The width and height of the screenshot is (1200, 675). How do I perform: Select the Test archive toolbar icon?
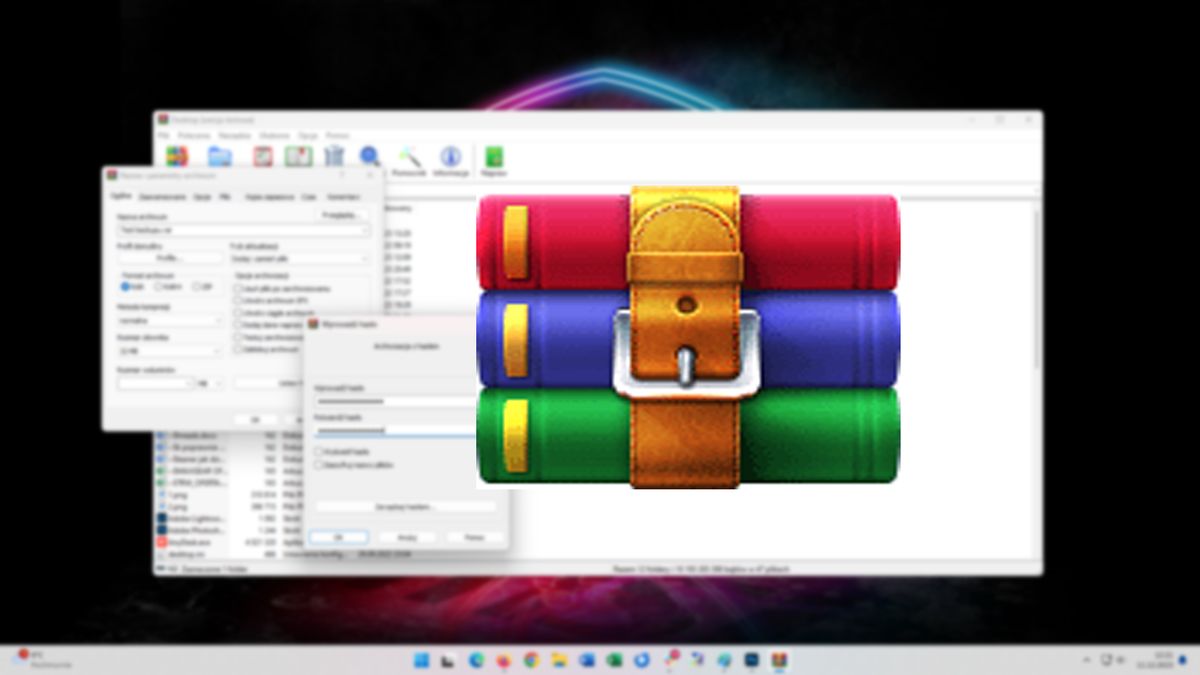pos(264,157)
